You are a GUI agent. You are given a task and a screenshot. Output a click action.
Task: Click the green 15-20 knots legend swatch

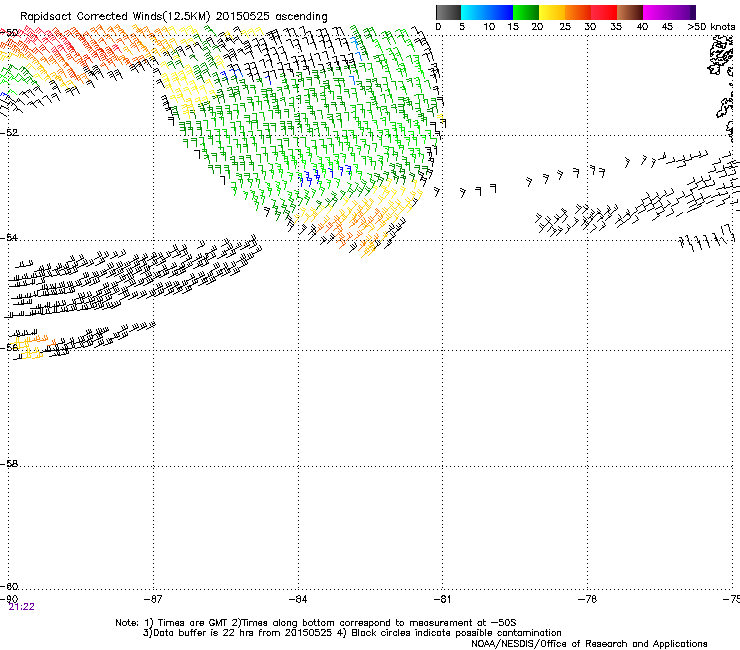tap(526, 12)
